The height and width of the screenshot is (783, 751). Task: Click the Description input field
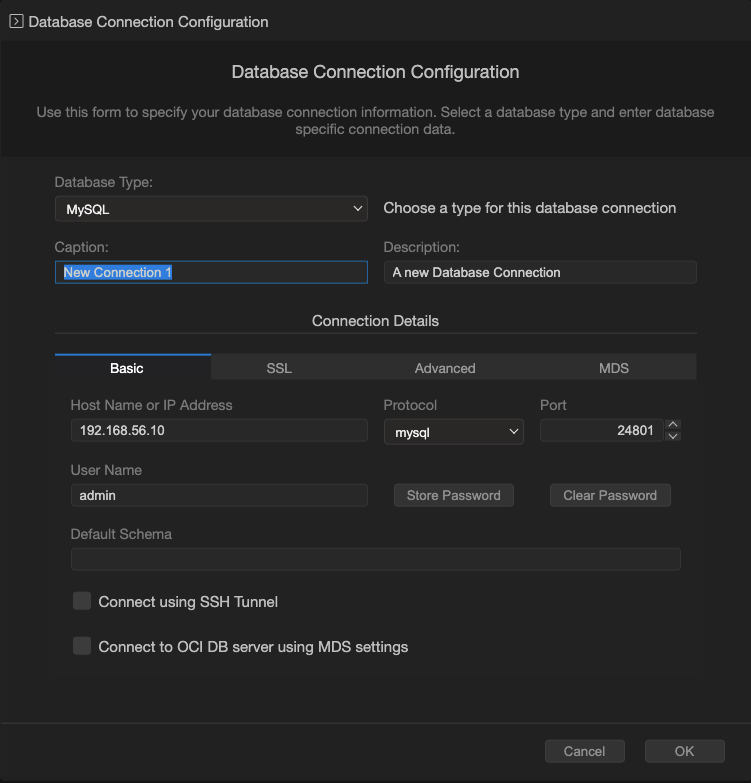540,272
